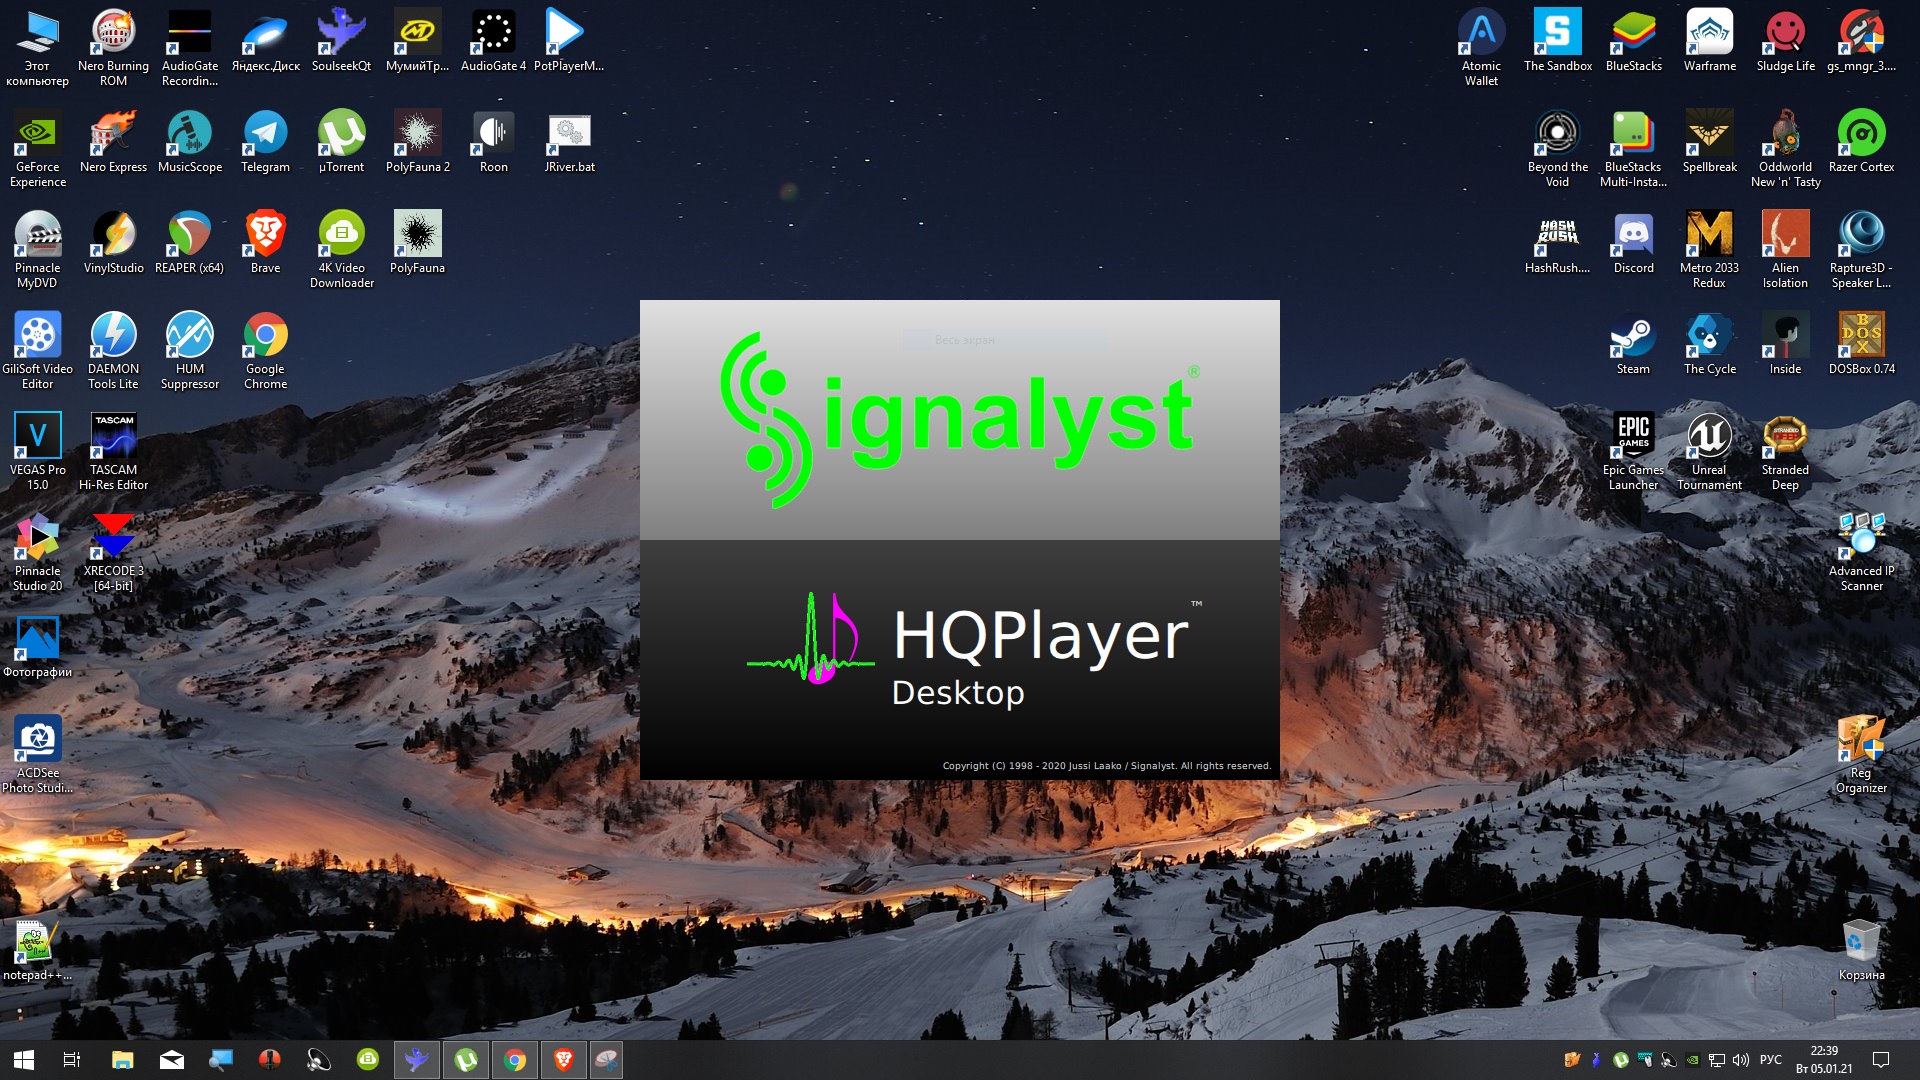Select the 4K Video Downloader desktop icon
The image size is (1920, 1080).
click(341, 249)
